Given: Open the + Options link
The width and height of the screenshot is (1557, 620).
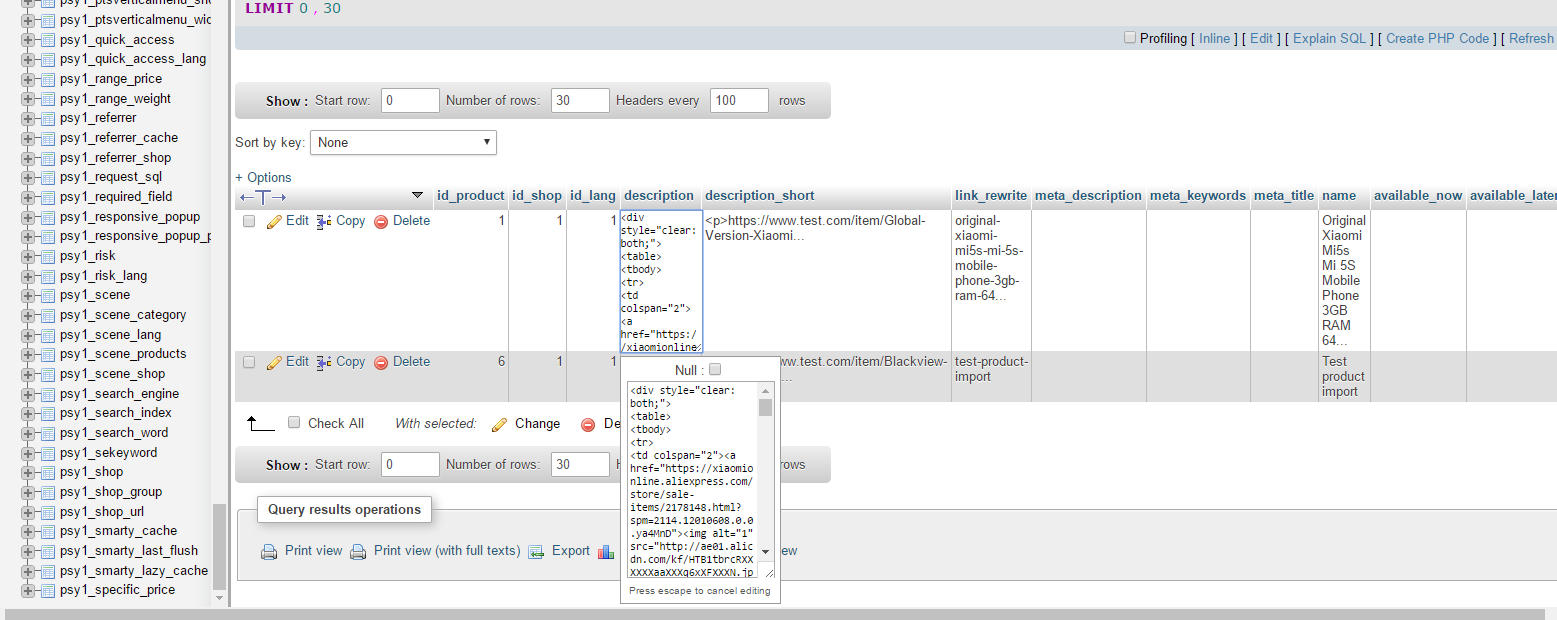Looking at the screenshot, I should click(263, 178).
